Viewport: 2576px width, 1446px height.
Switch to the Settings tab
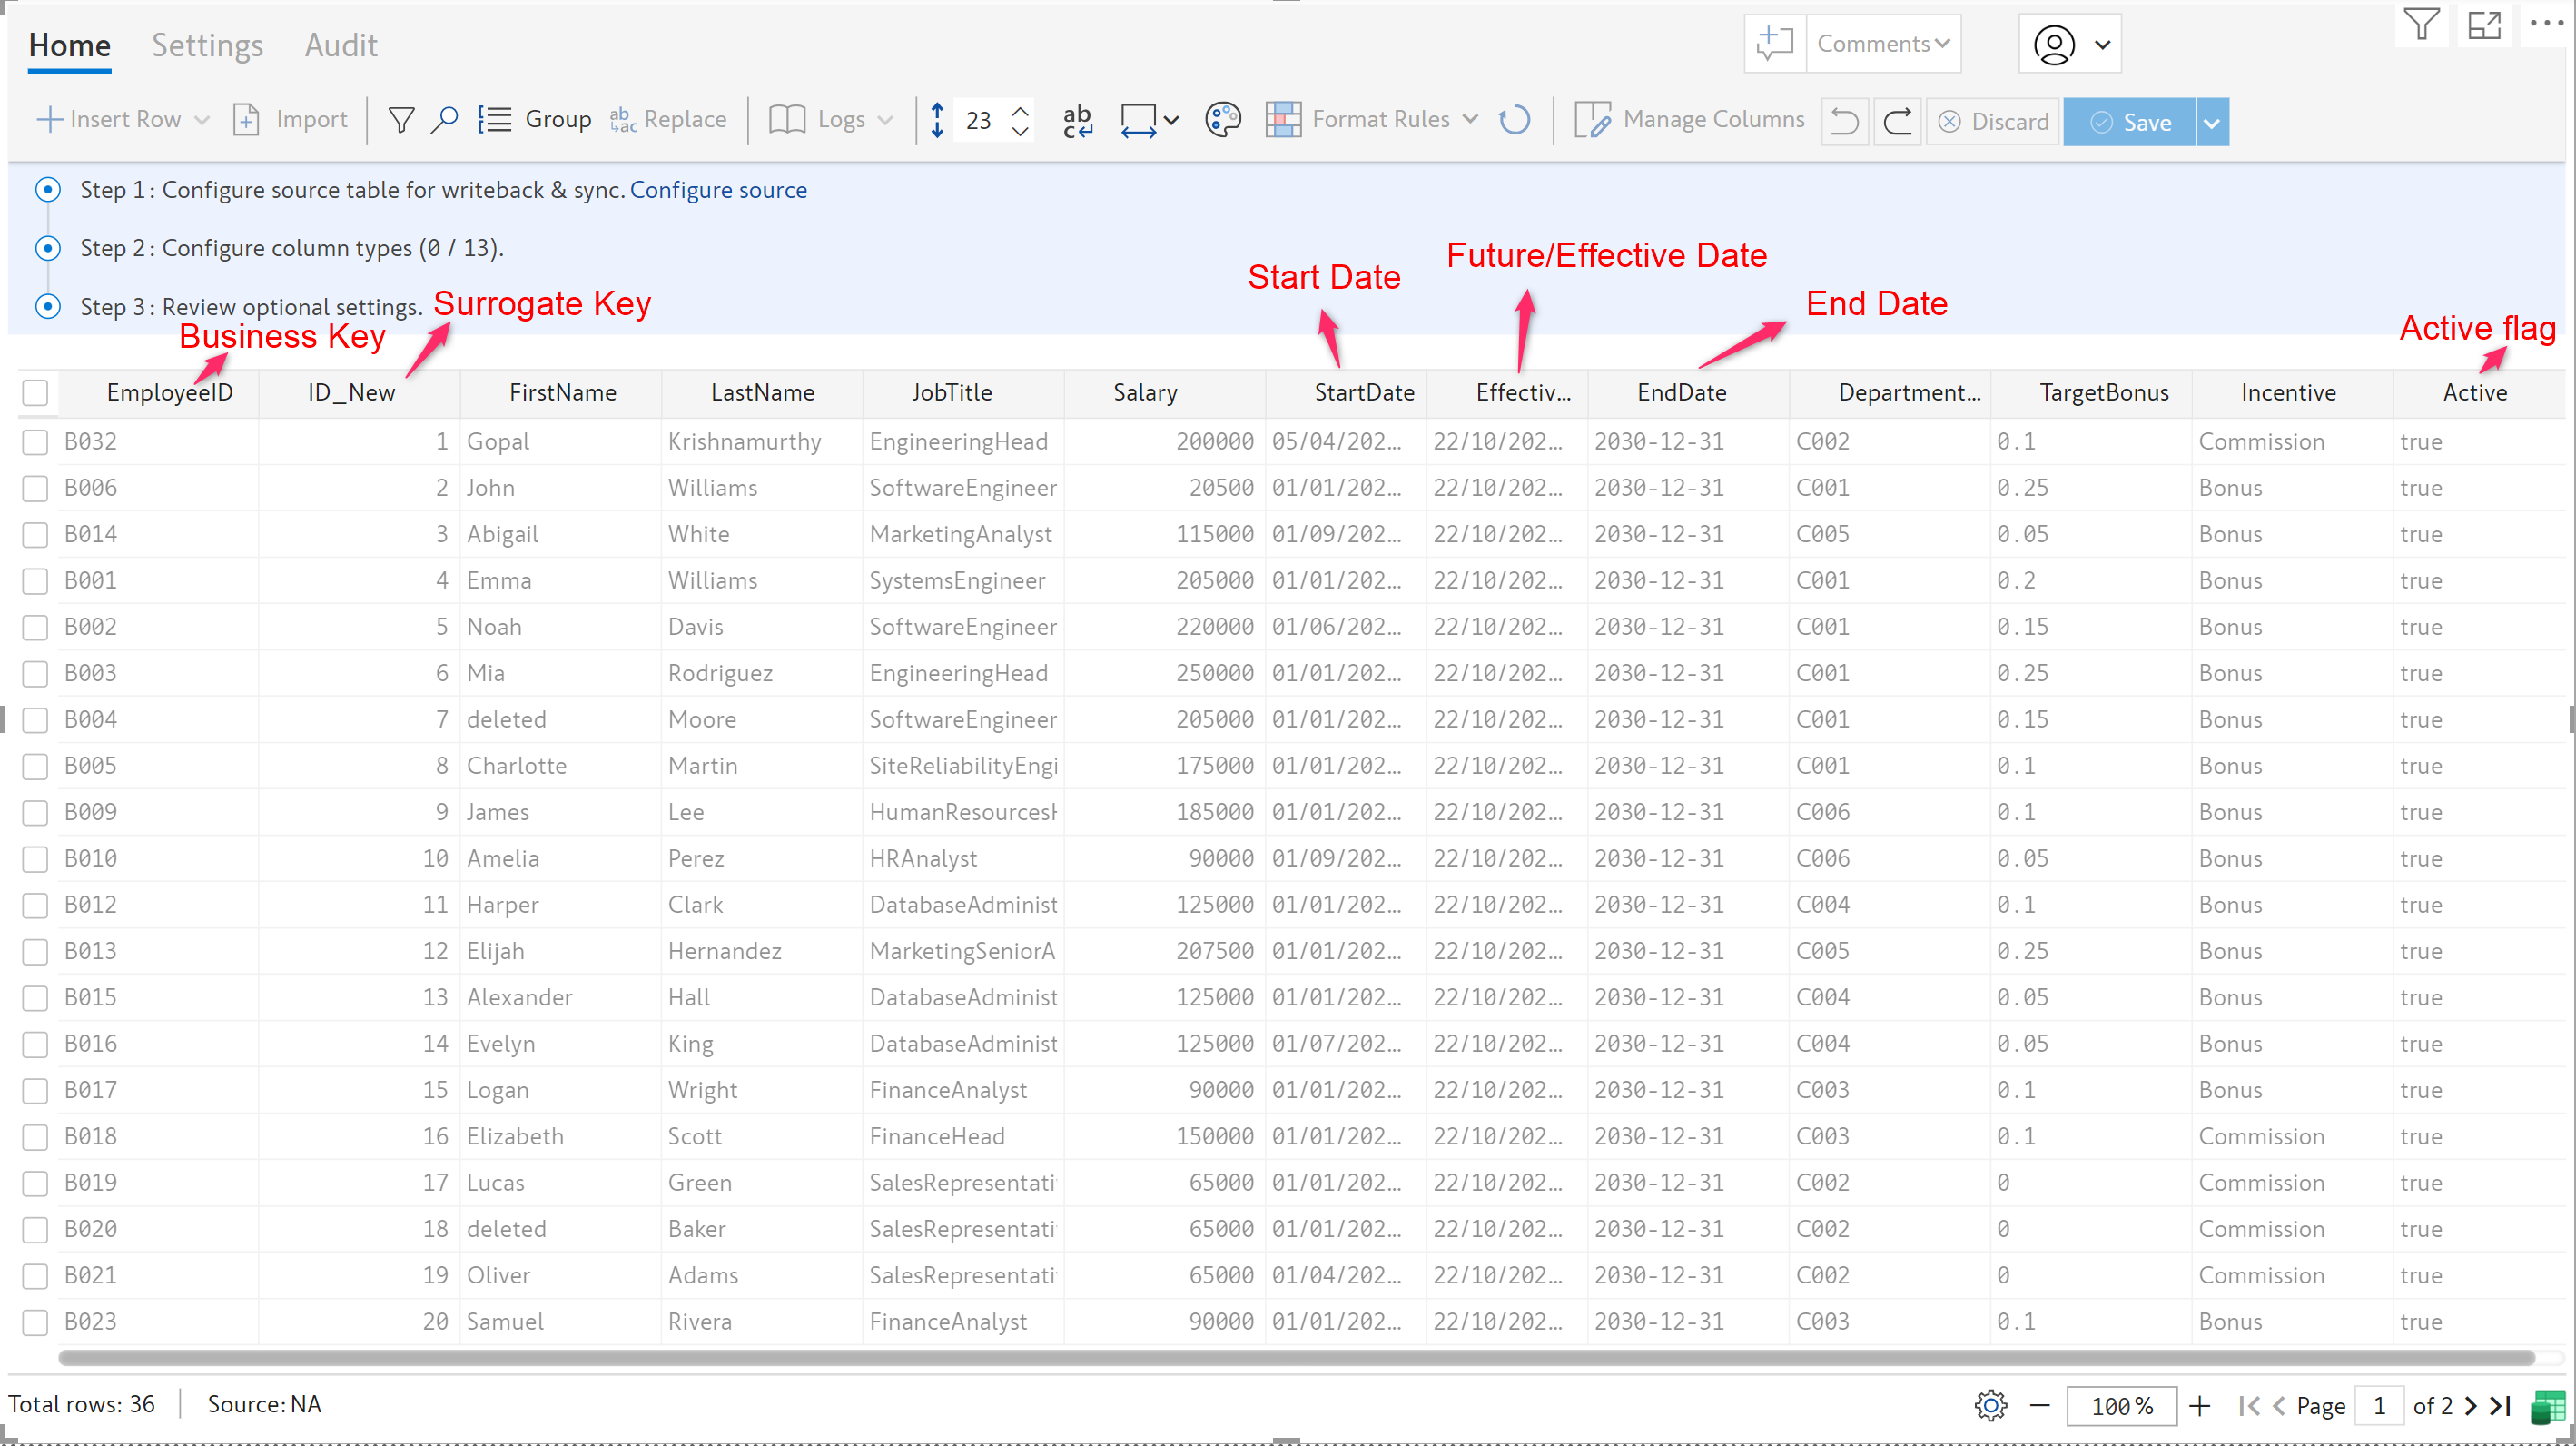coord(207,45)
